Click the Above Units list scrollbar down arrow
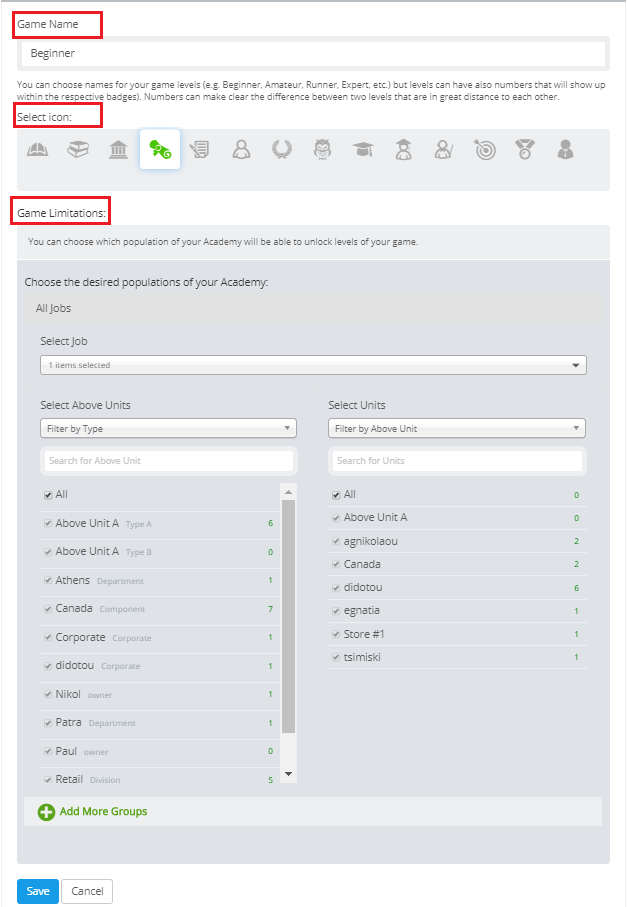The image size is (628, 907). [289, 774]
